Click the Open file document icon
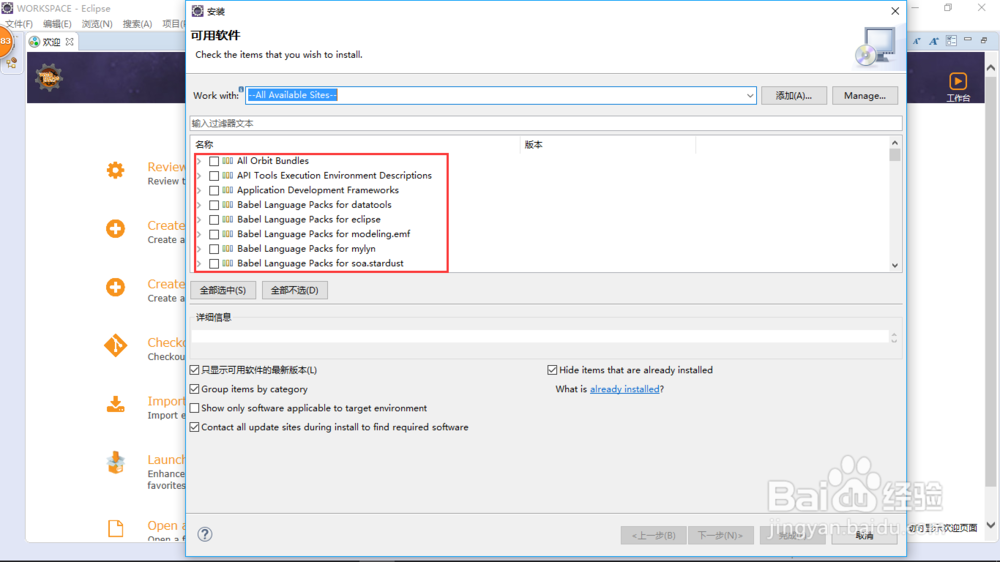This screenshot has height=562, width=1000. click(x=115, y=528)
